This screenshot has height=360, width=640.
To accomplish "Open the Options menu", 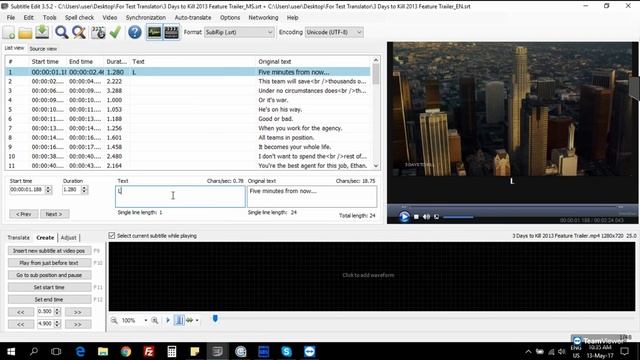I will [x=230, y=18].
